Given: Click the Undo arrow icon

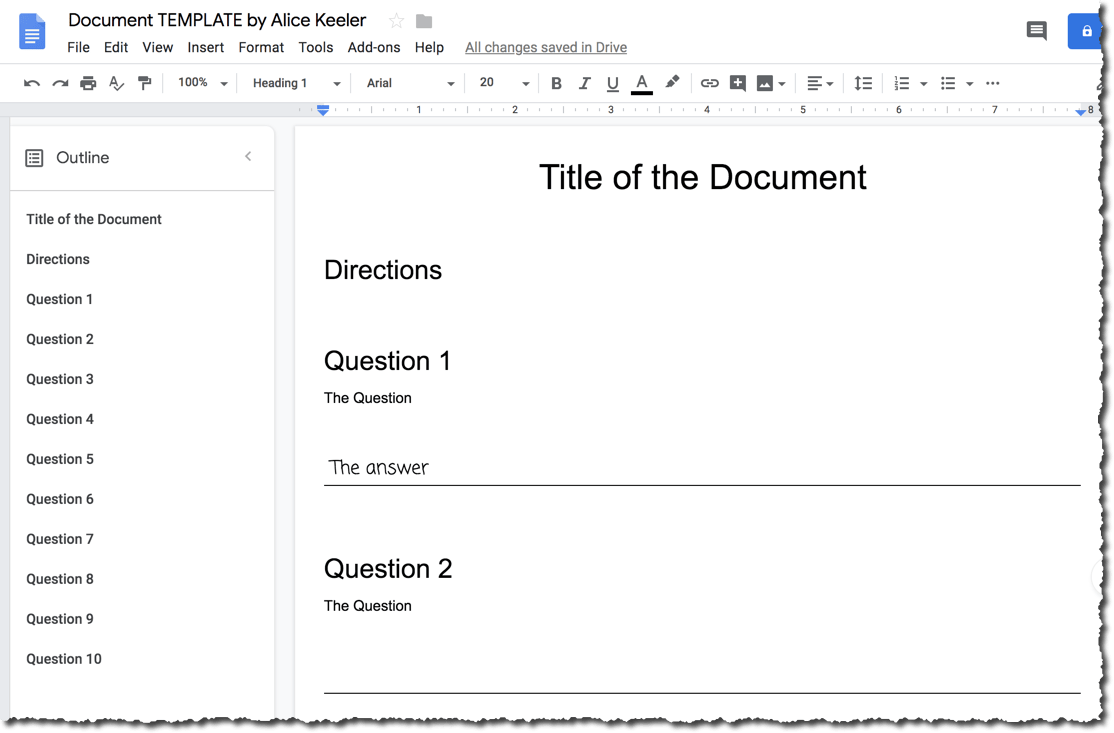Looking at the screenshot, I should pyautogui.click(x=31, y=83).
